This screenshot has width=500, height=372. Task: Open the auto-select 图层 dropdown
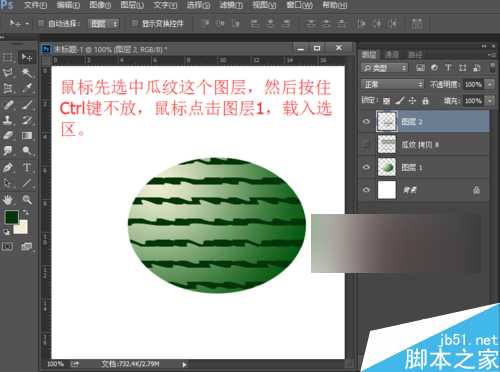point(104,24)
